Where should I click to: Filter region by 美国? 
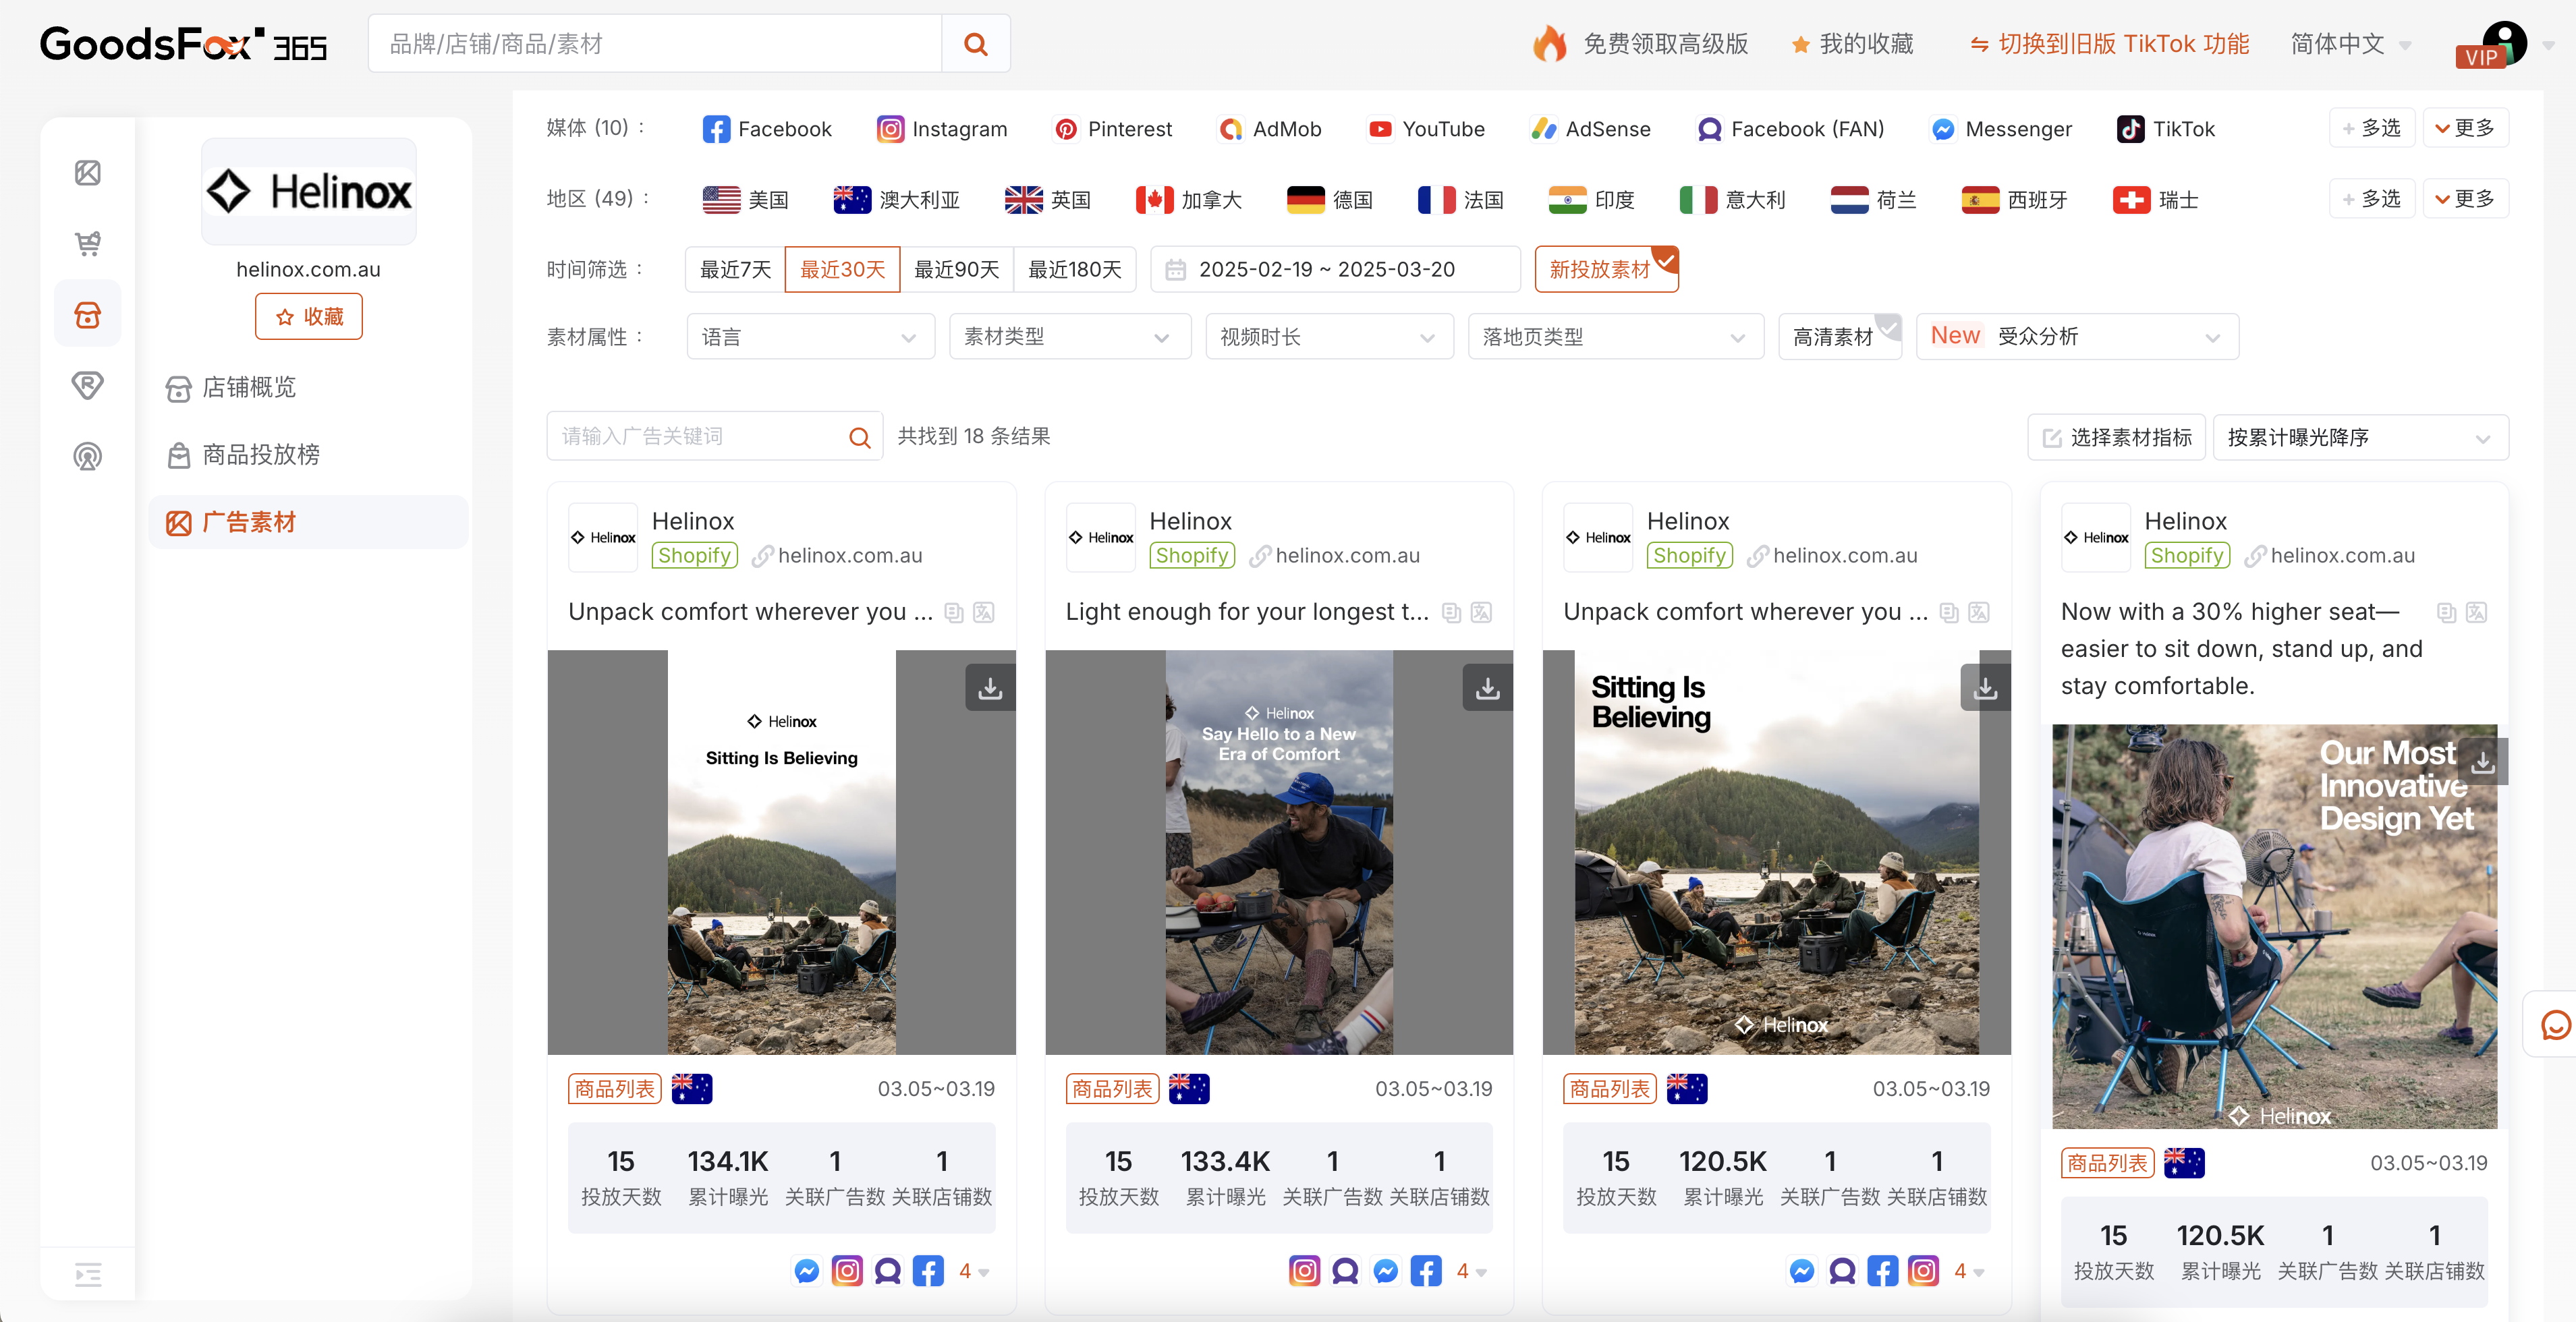746,200
